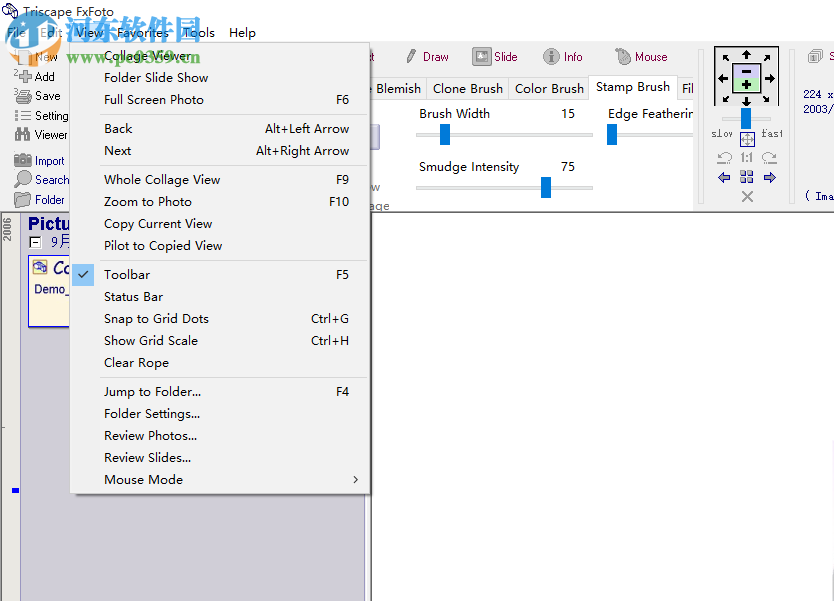Click the stacked pages icon at top right
This screenshot has width=834, height=601.
[815, 56]
